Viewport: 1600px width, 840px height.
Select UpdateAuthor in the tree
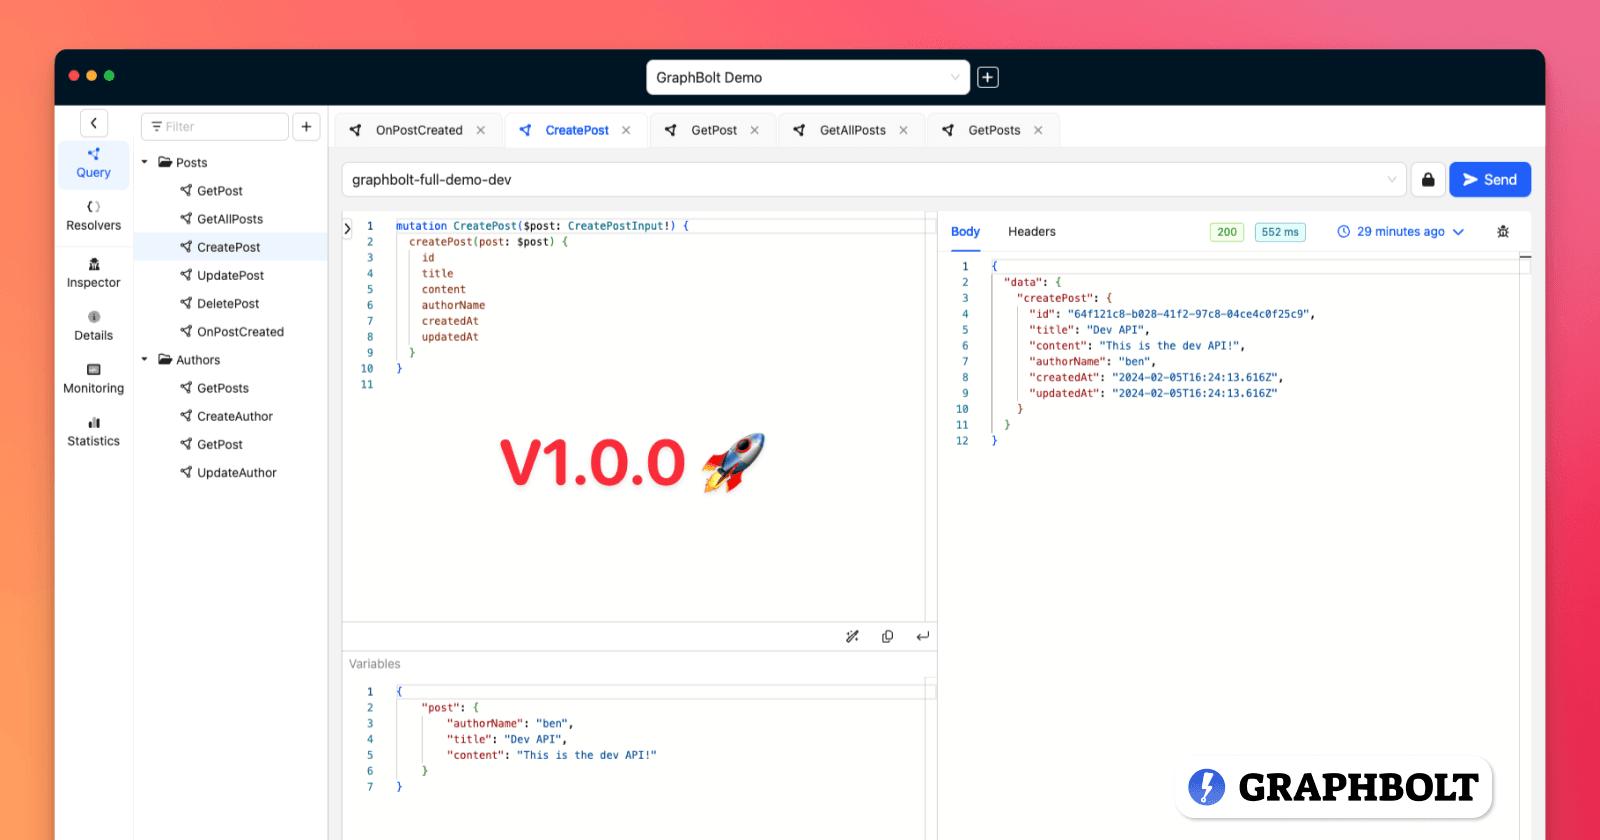click(237, 473)
